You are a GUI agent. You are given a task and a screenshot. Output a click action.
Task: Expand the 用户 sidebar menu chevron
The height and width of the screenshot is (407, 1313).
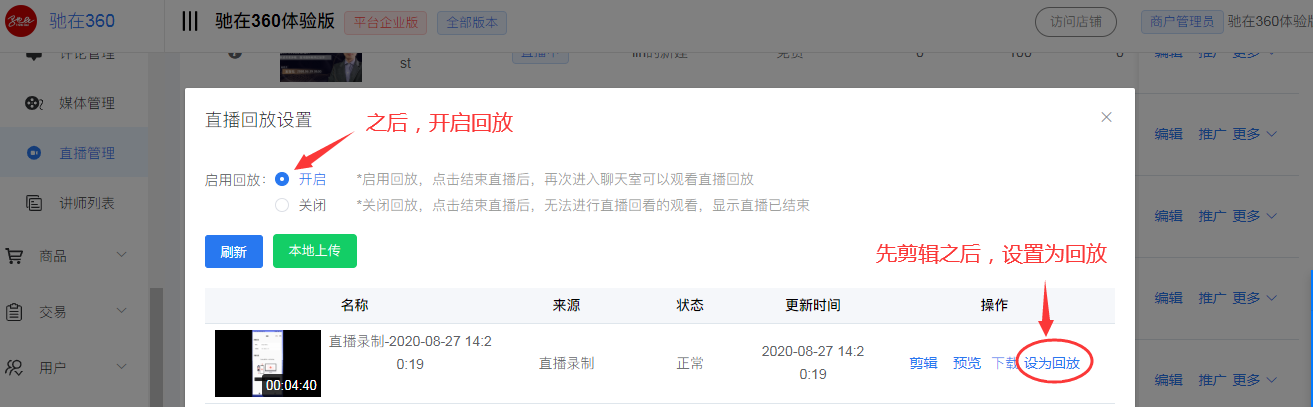tap(122, 368)
